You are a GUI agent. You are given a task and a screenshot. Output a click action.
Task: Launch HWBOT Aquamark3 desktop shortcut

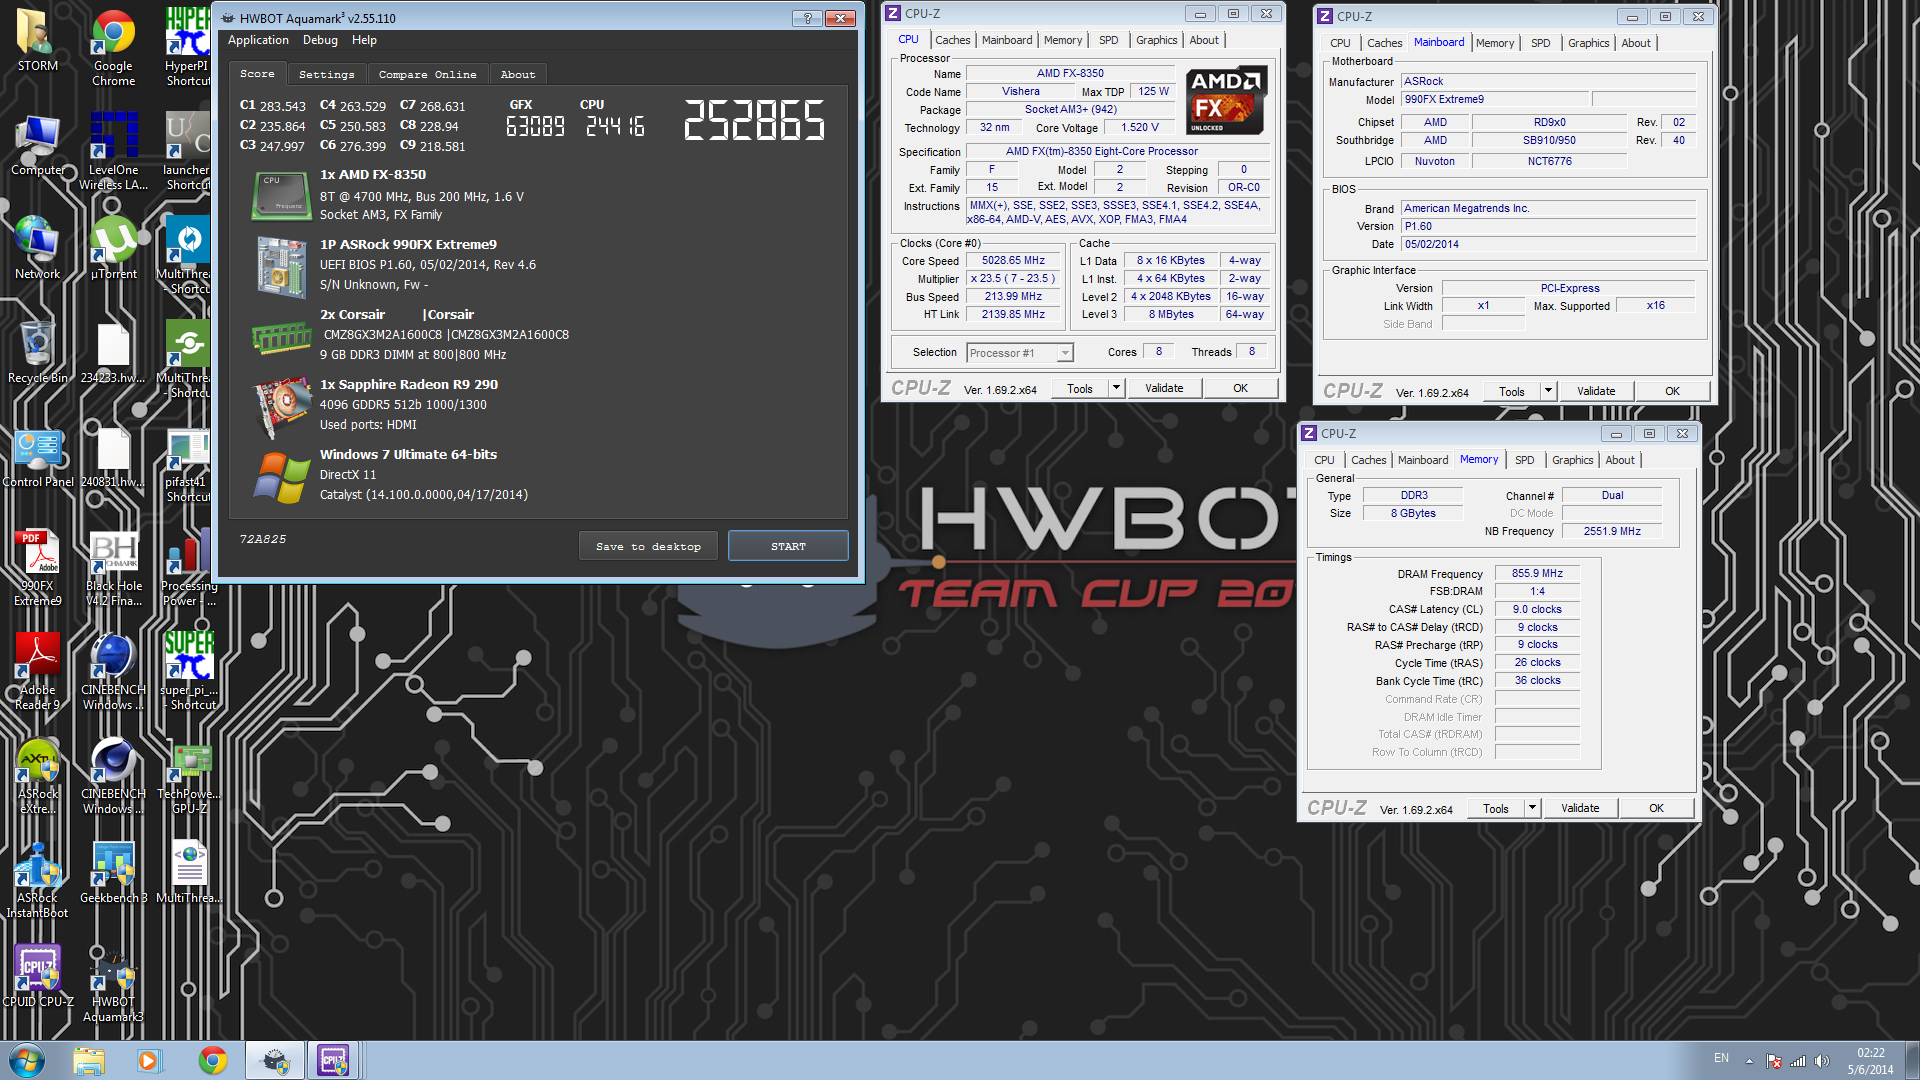tap(113, 983)
